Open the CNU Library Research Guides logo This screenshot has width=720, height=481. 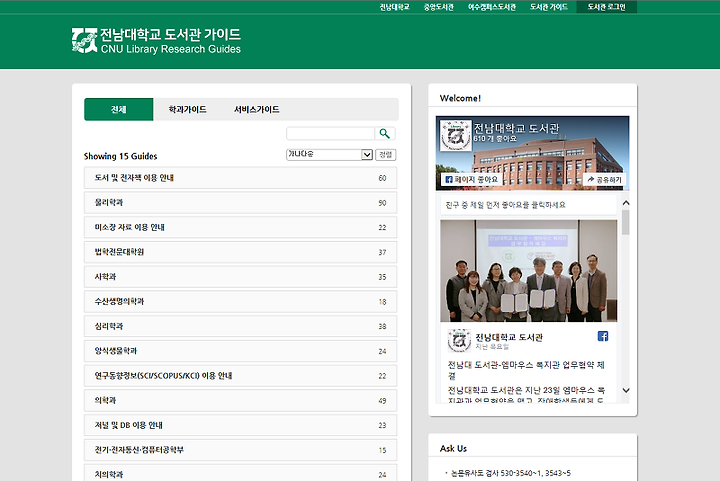[x=156, y=41]
